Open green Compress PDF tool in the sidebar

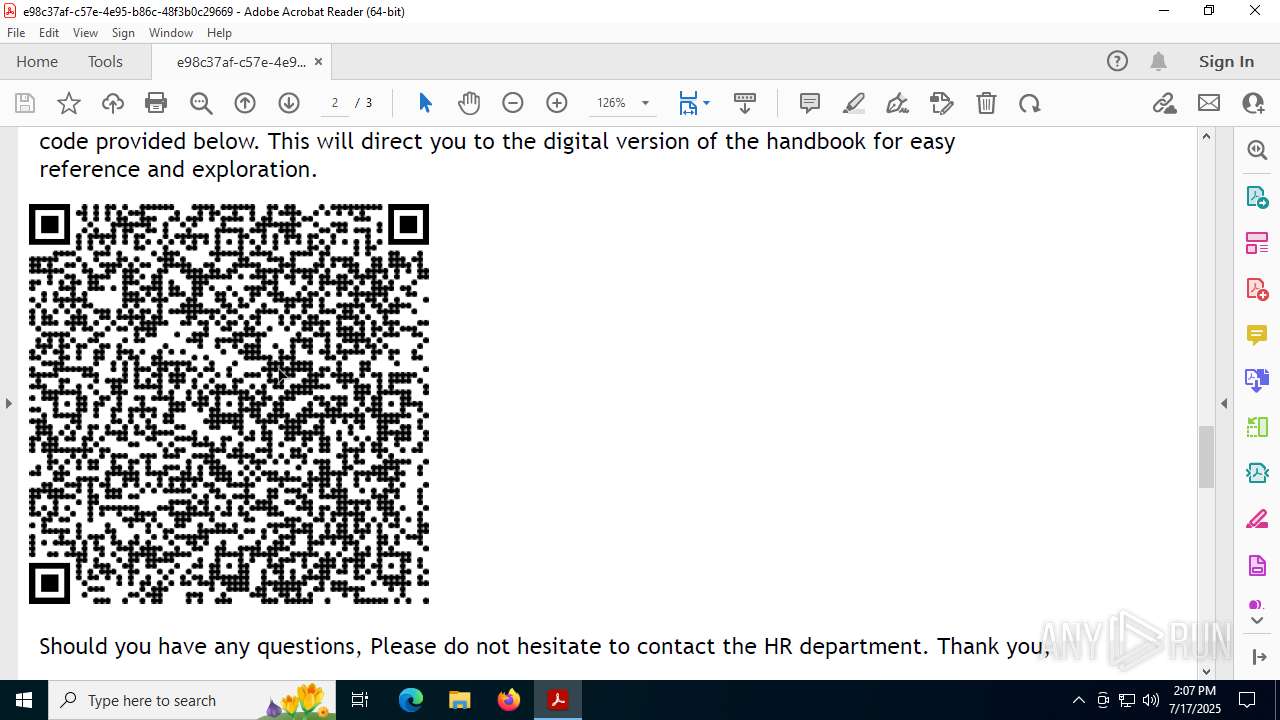(x=1257, y=427)
